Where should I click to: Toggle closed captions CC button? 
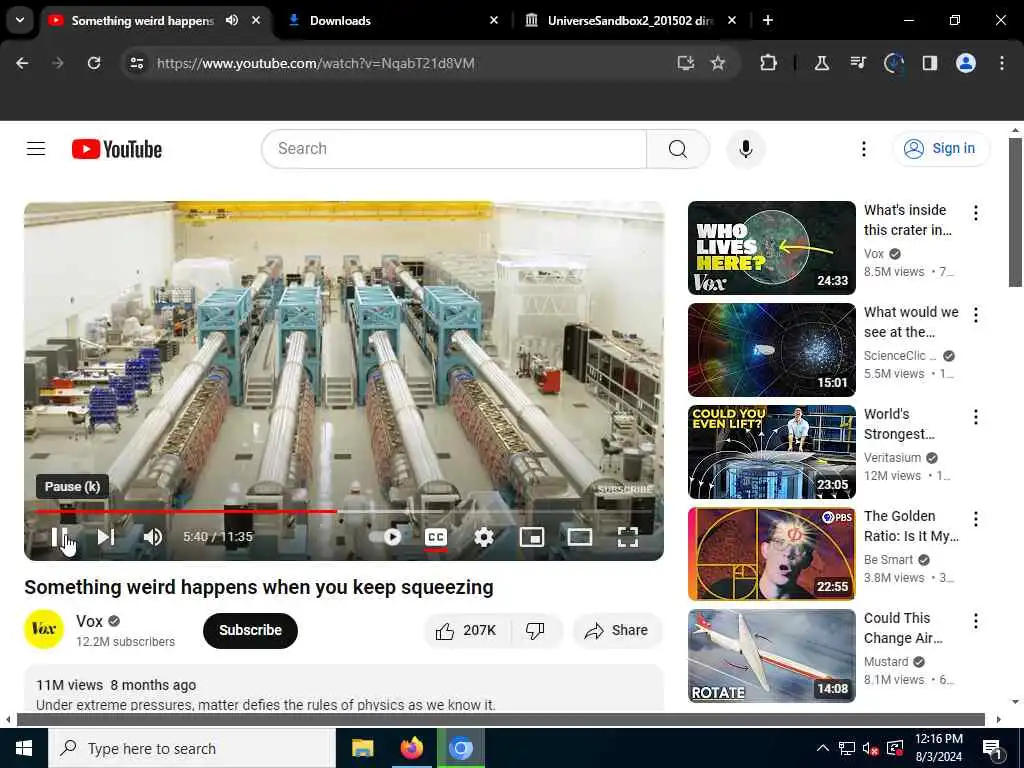tap(436, 537)
